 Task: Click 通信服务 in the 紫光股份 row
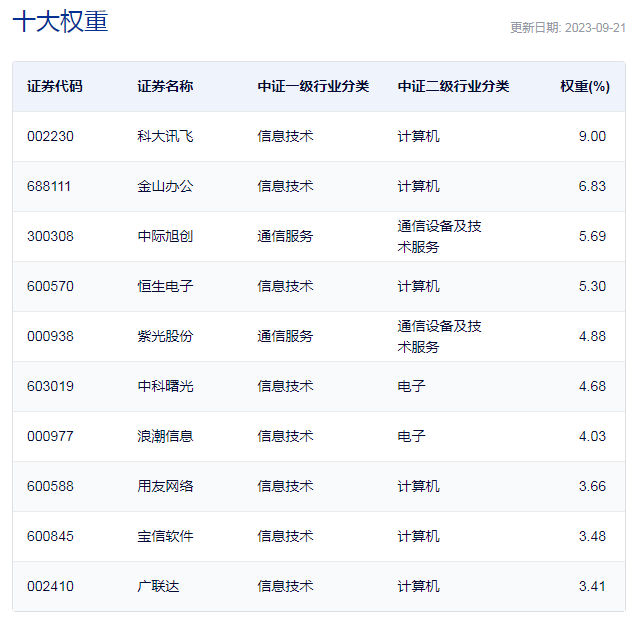(x=285, y=336)
